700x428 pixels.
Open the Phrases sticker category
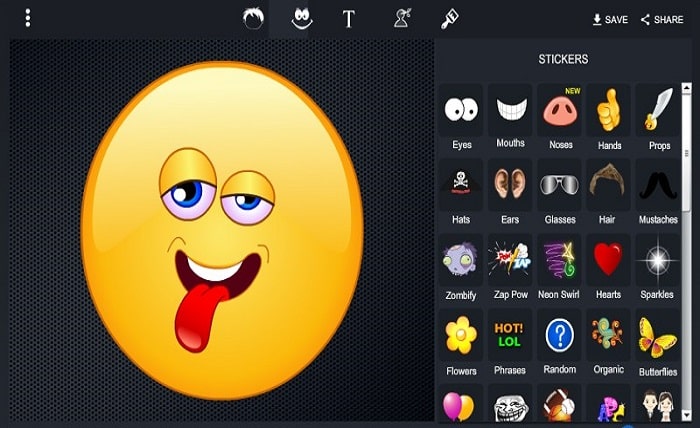coord(510,343)
